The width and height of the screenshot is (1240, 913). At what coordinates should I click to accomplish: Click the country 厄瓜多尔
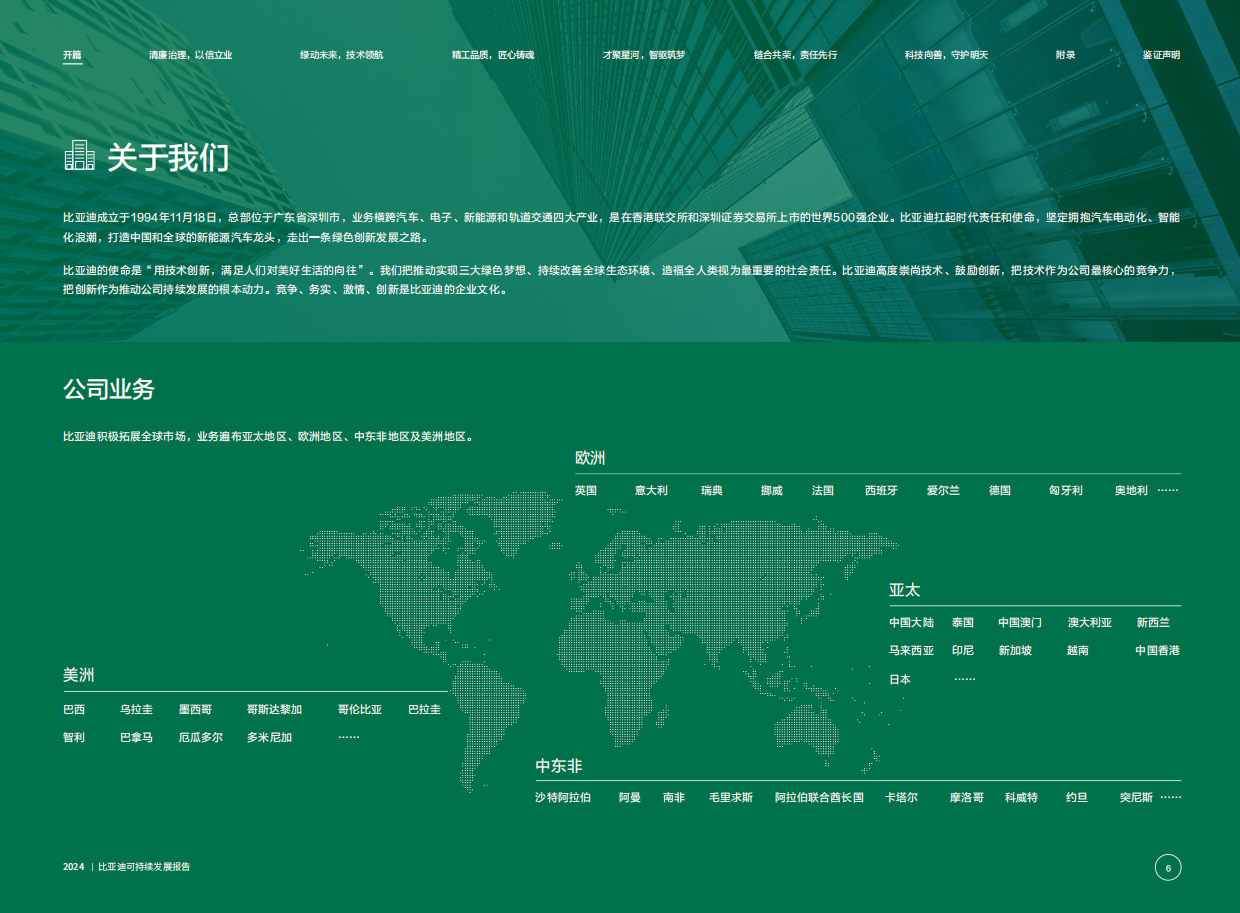tap(201, 737)
